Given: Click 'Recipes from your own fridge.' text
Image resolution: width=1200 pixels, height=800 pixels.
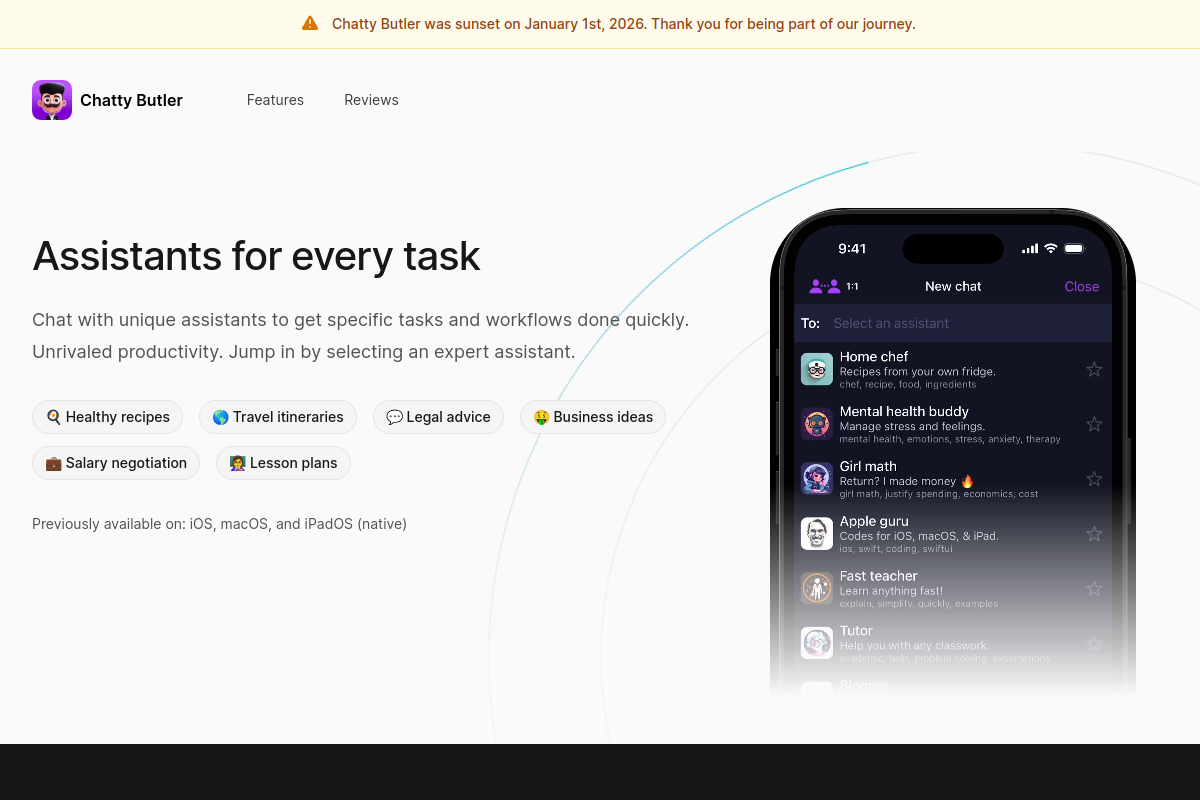Looking at the screenshot, I should pos(917,371).
